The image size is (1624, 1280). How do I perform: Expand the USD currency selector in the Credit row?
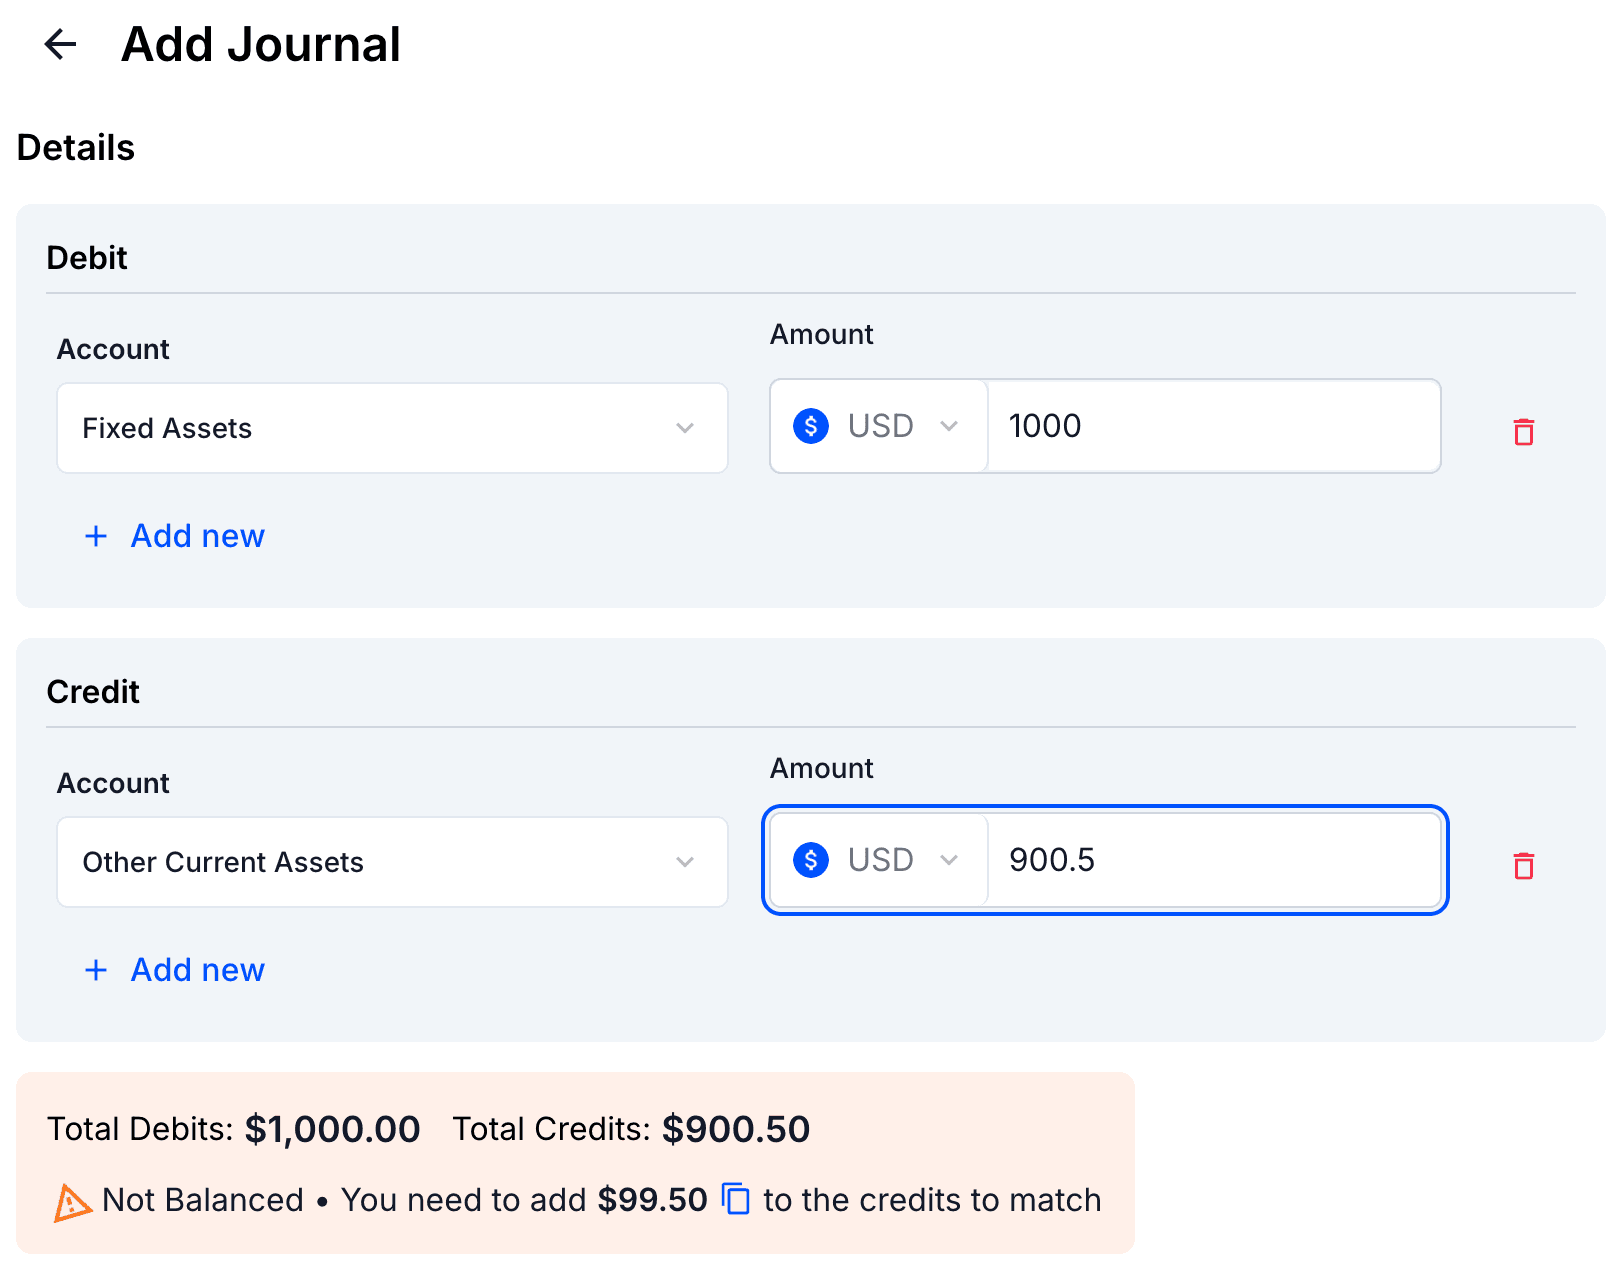tap(949, 859)
